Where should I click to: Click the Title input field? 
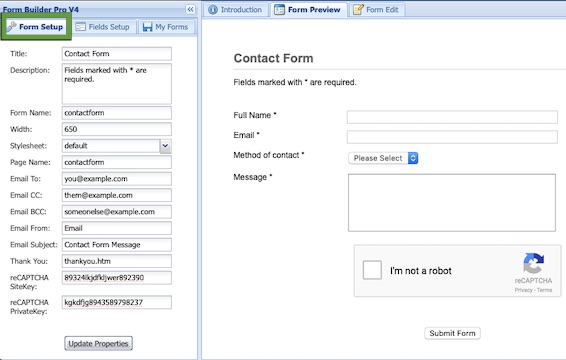pyautogui.click(x=117, y=54)
